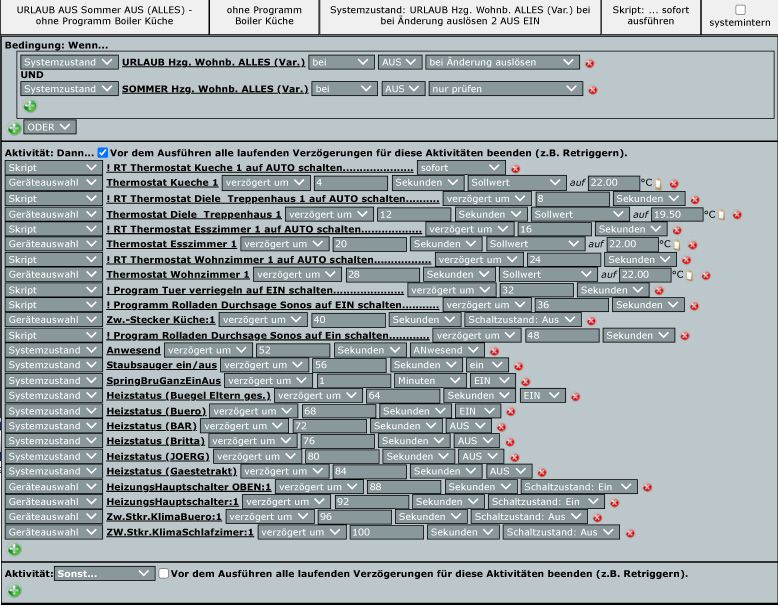Remove the Thermostat Wohnzimmer 1 device row

706,275
